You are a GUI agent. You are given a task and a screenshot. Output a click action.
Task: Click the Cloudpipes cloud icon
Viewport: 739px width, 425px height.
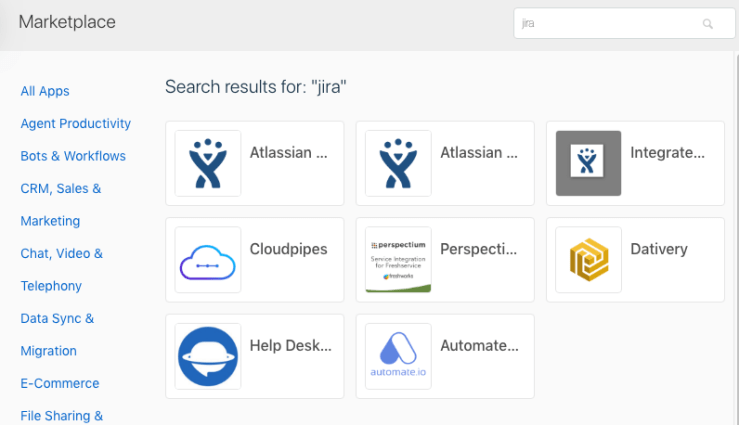[208, 260]
